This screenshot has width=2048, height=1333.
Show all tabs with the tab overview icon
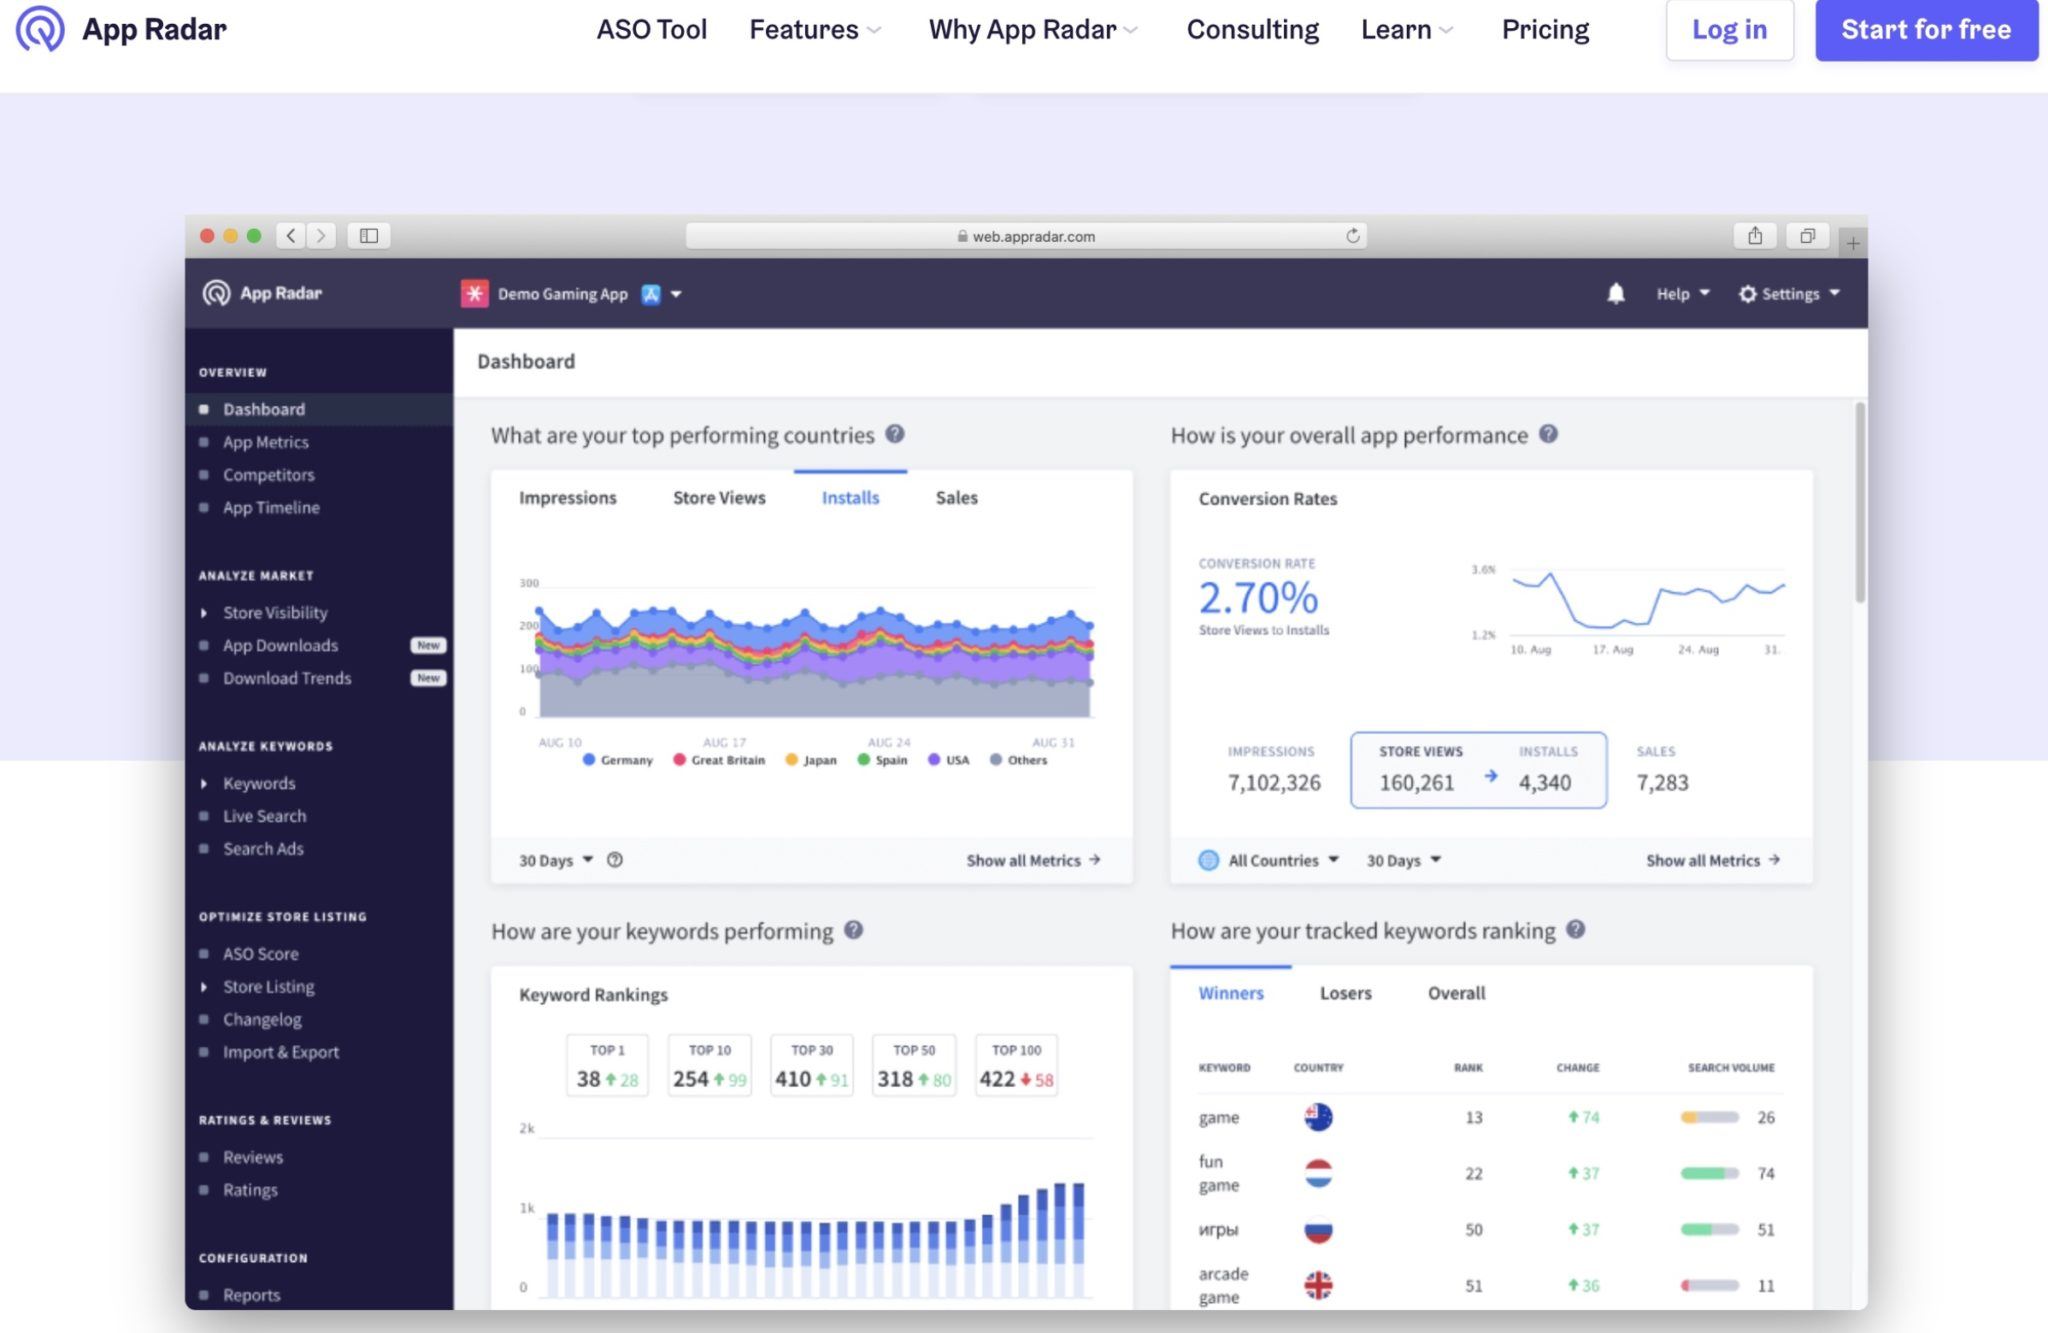pos(1807,236)
